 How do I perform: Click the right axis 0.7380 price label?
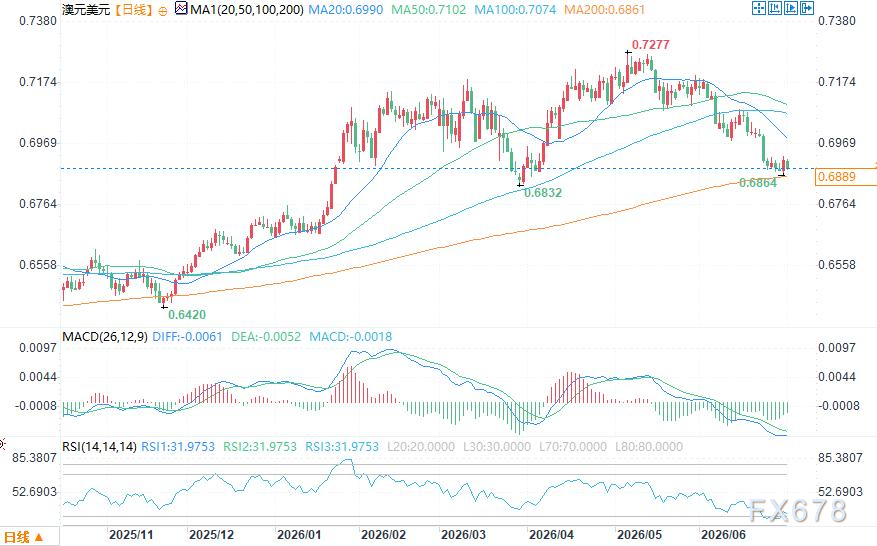(837, 21)
